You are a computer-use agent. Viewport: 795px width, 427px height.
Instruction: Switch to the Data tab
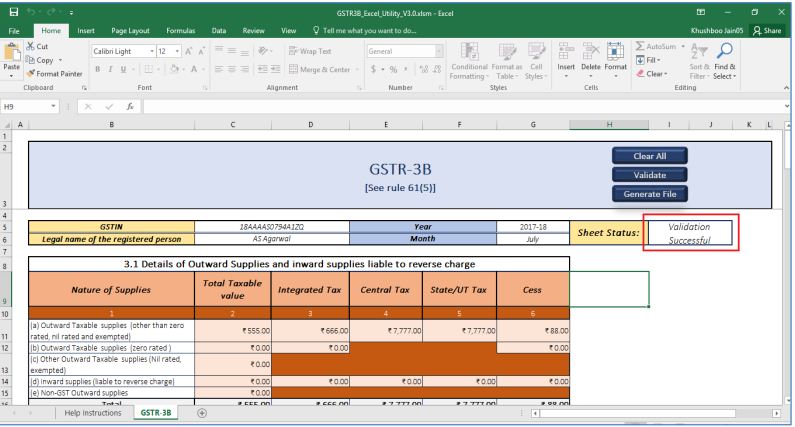click(x=219, y=31)
